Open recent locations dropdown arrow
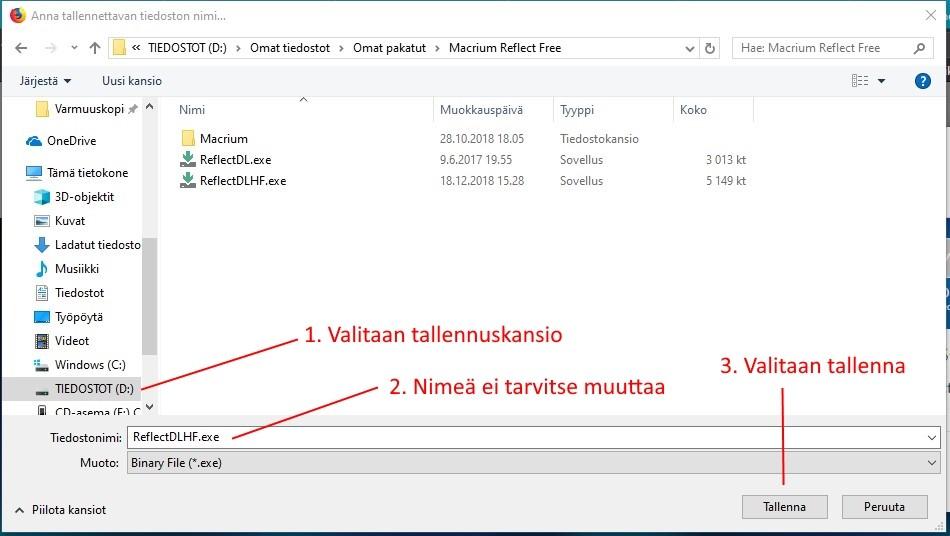Image resolution: width=950 pixels, height=536 pixels. 74,48
